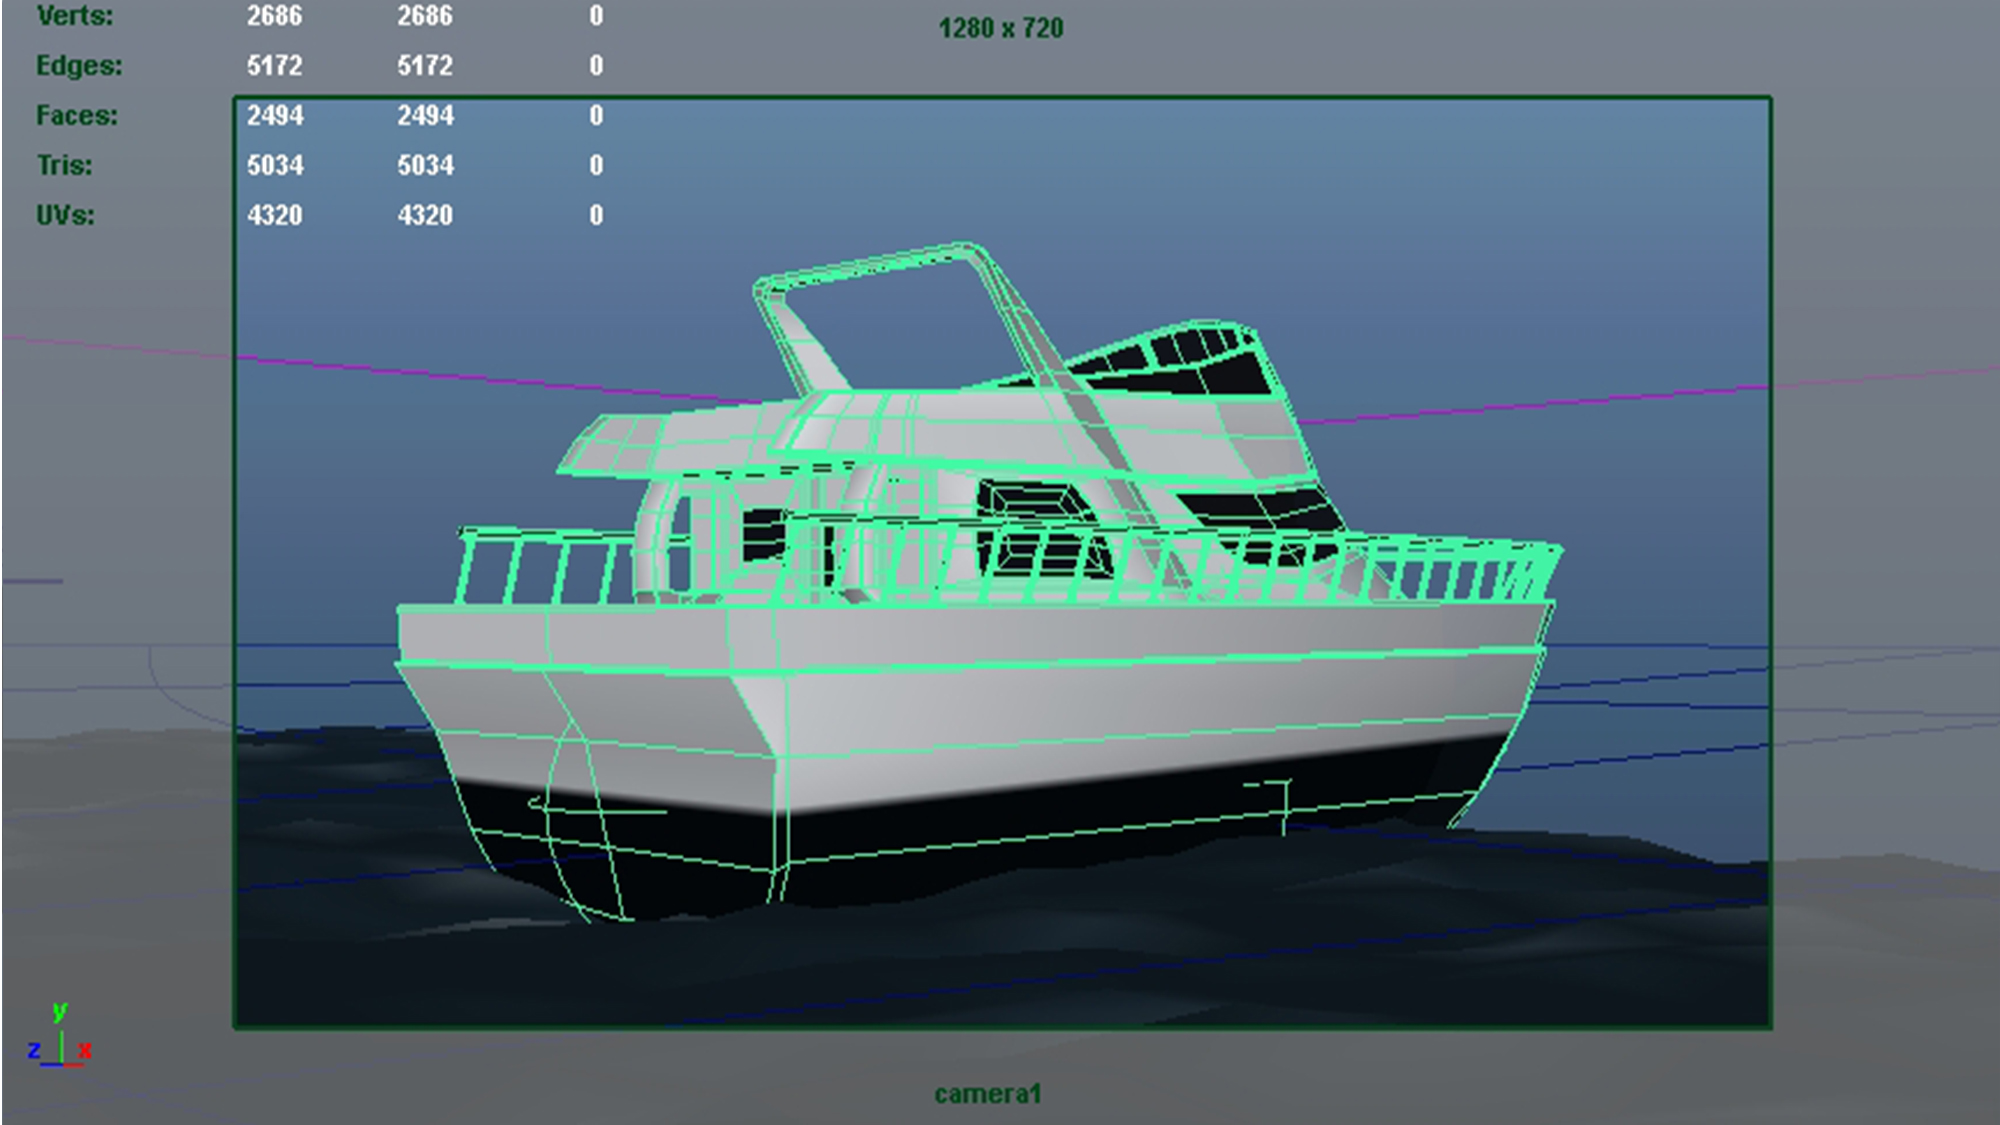Click the Edges label in the HUD
Viewport: 2000px width, 1125px height.
79,66
